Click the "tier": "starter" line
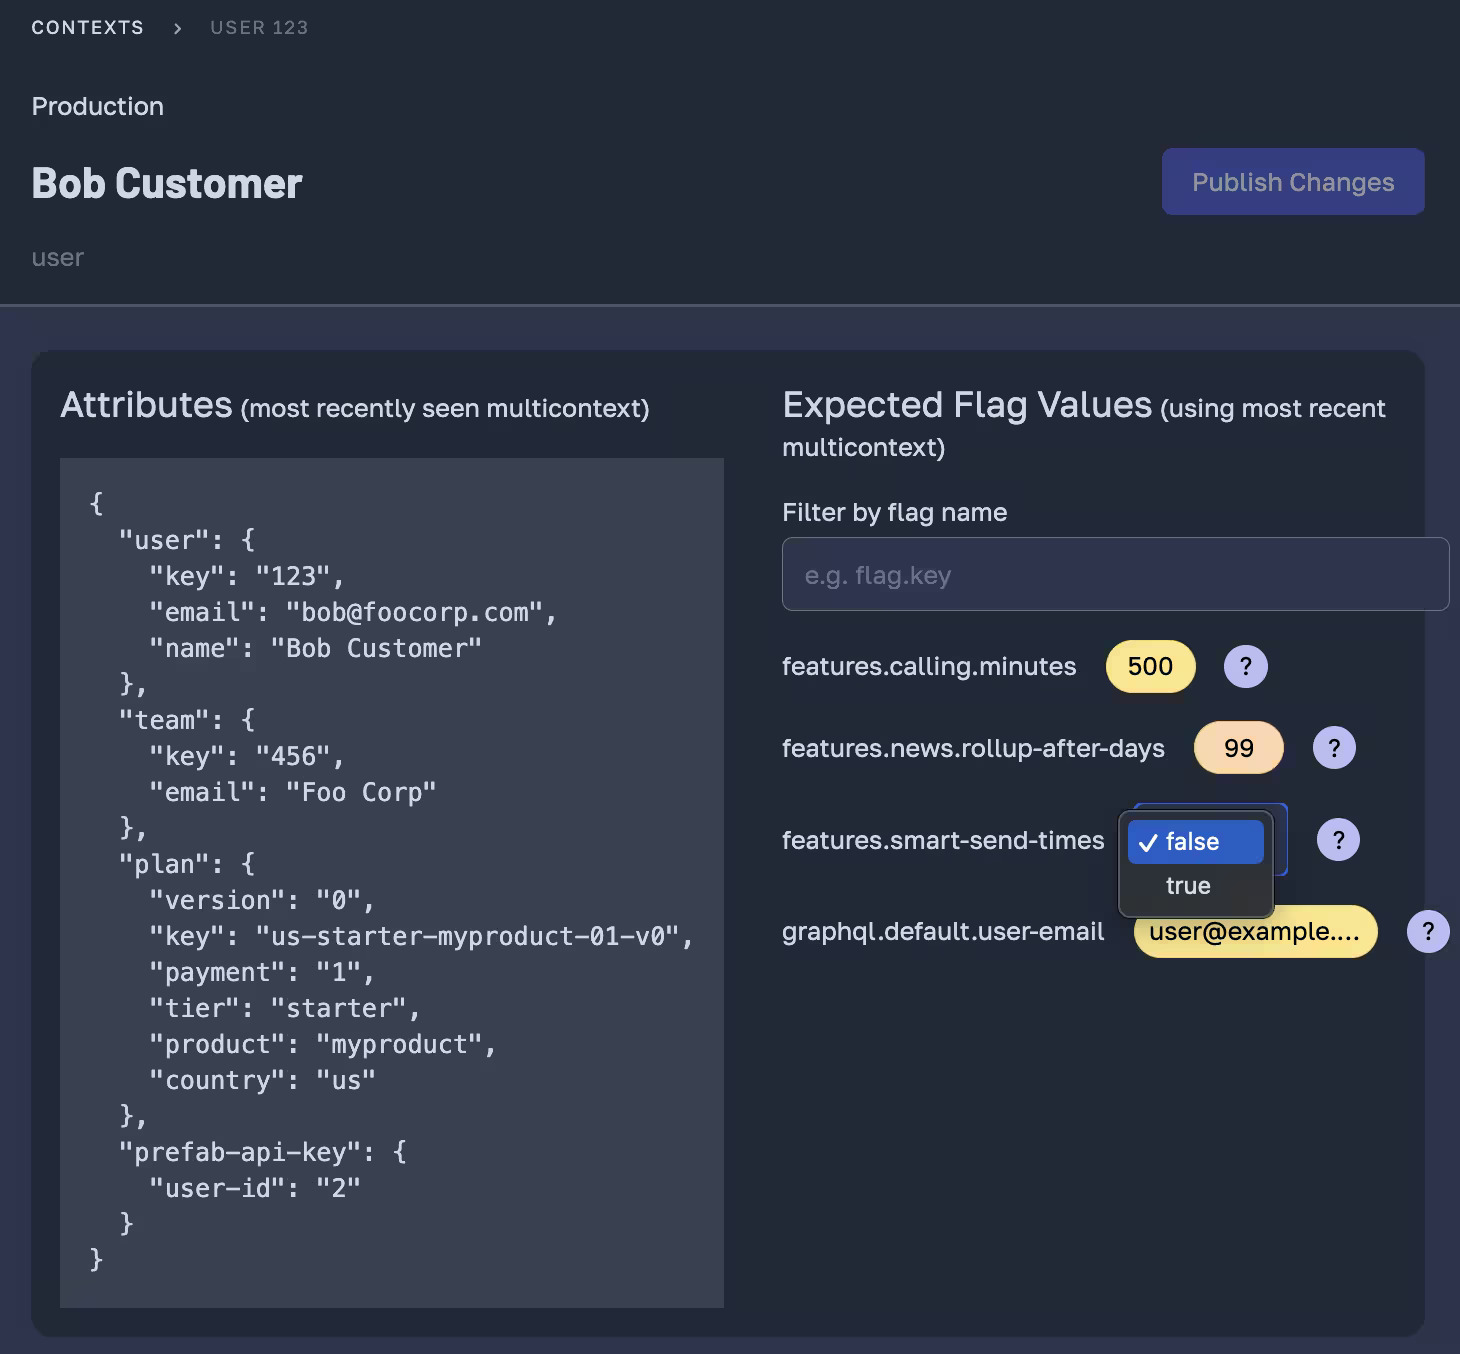 point(284,1008)
